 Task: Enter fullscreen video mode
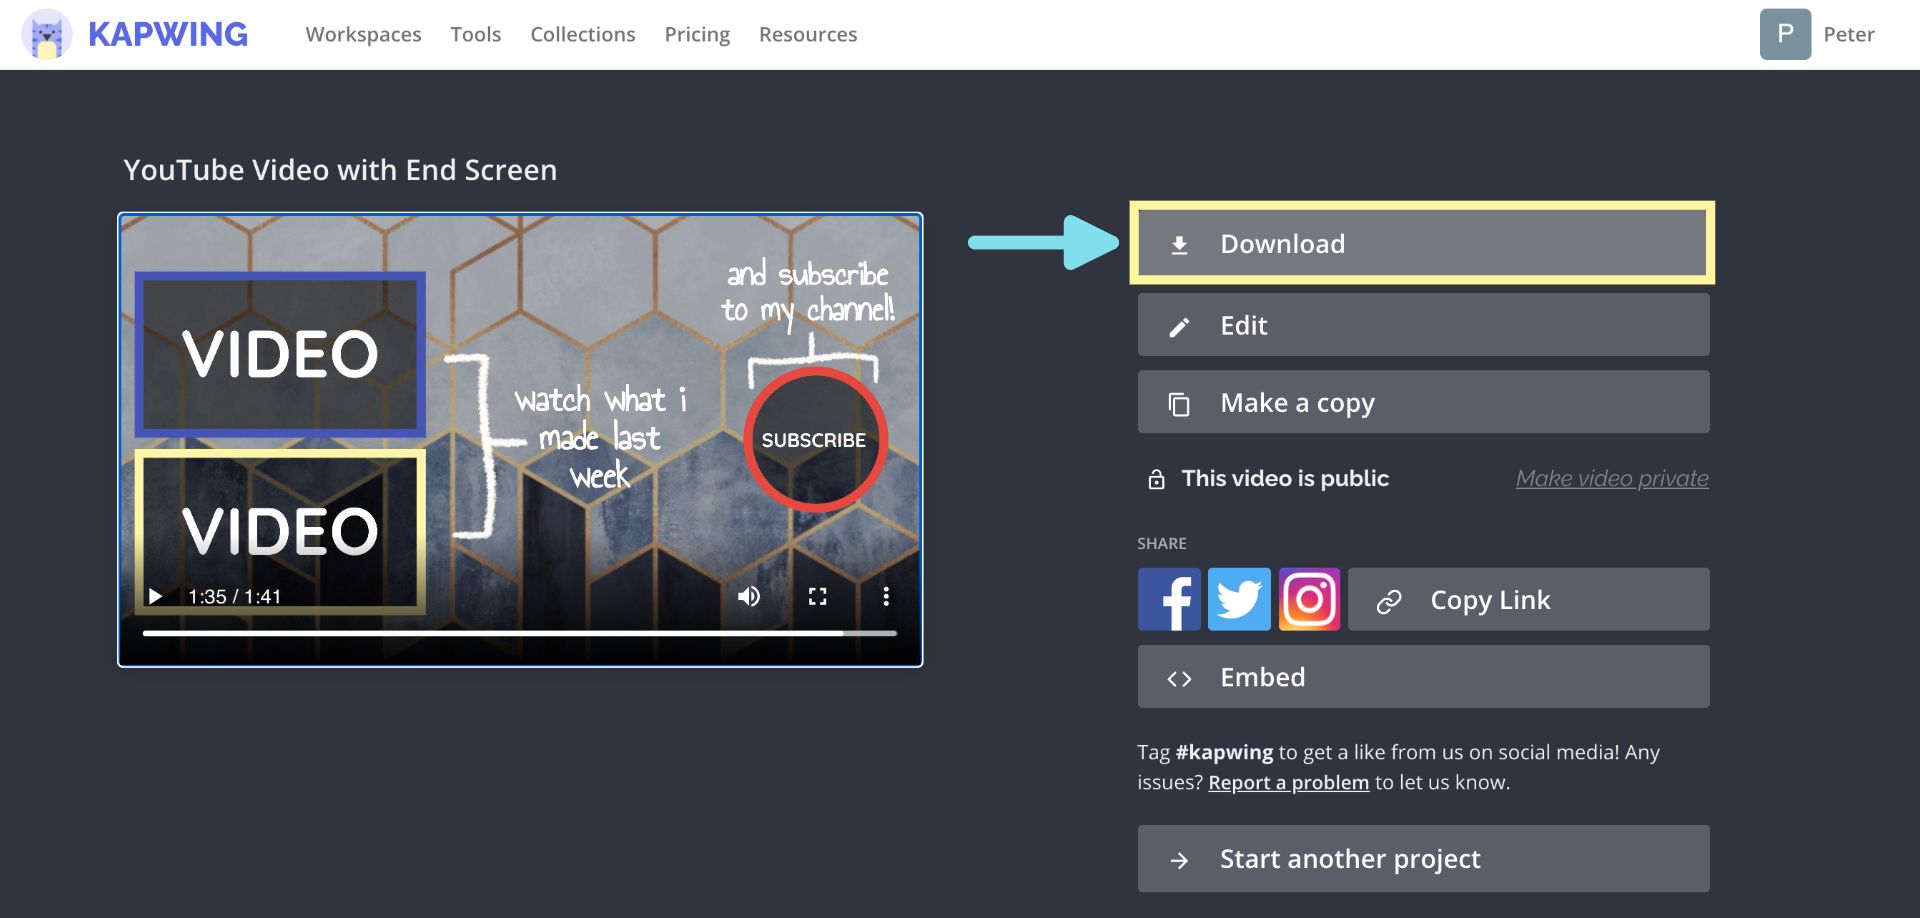817,597
